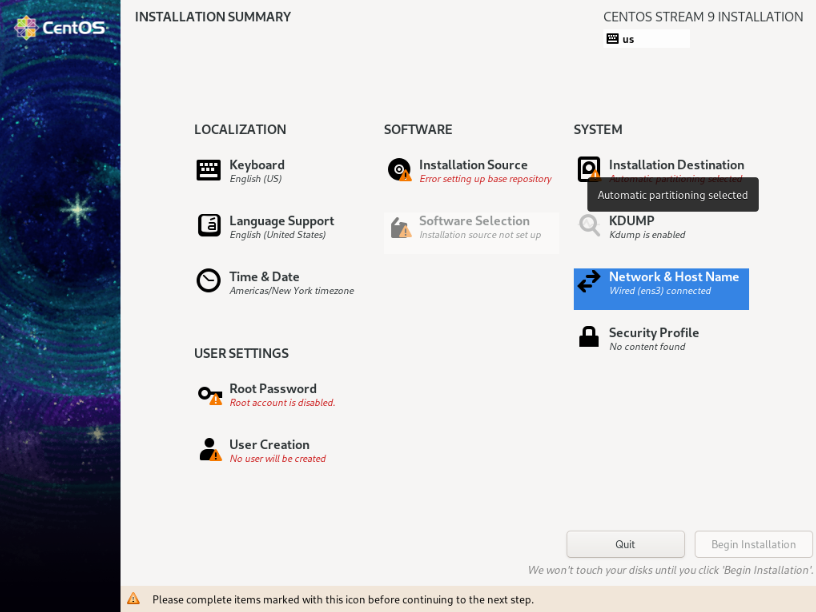Click the 'Automatic partitioning selected' tooltip
The image size is (816, 612).
point(672,195)
